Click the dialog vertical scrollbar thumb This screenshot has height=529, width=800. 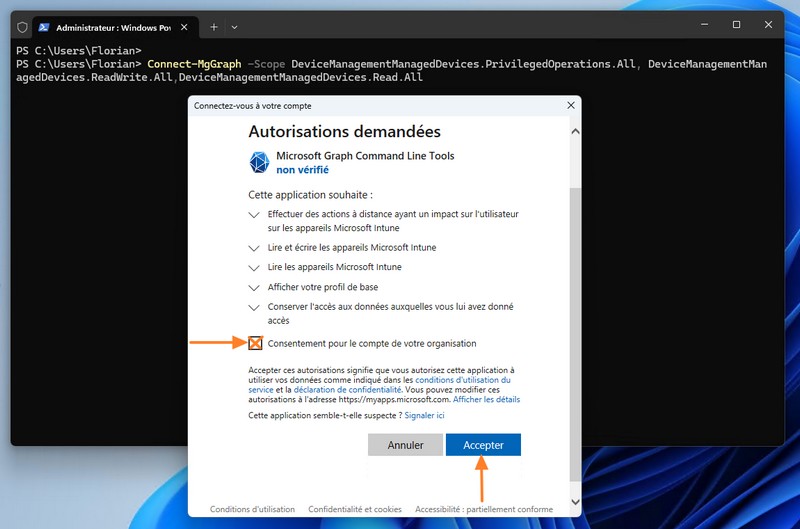coord(575,334)
